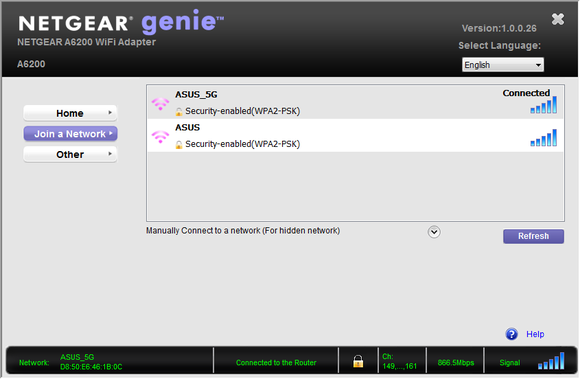The width and height of the screenshot is (580, 379).
Task: Click the Signal label in status bar
Action: coord(510,363)
